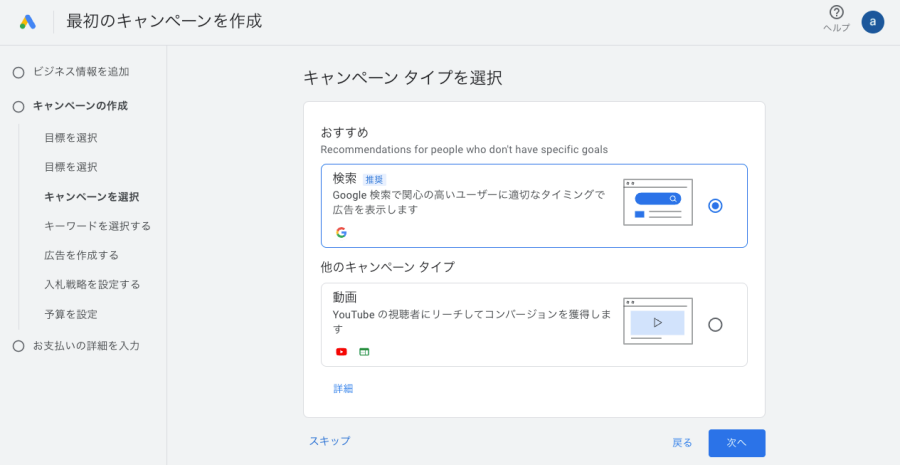
Task: Click the お支払いの詳細を入力 step circle
Action: click(x=18, y=346)
